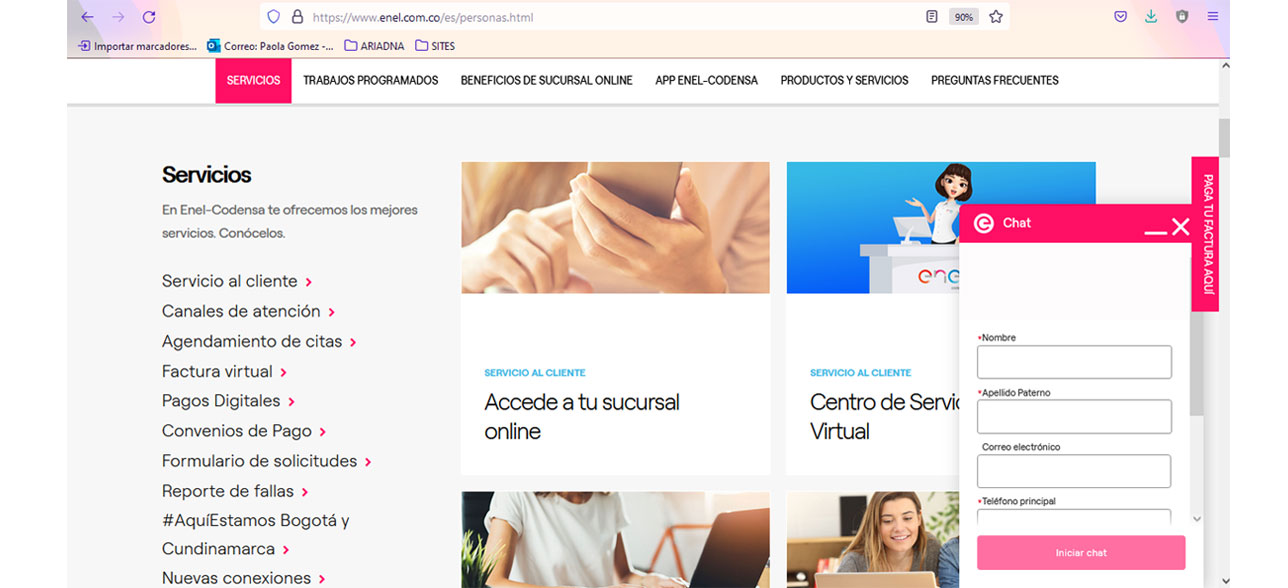Go back using the browser back arrow
Image resolution: width=1288 pixels, height=588 pixels.
click(87, 17)
